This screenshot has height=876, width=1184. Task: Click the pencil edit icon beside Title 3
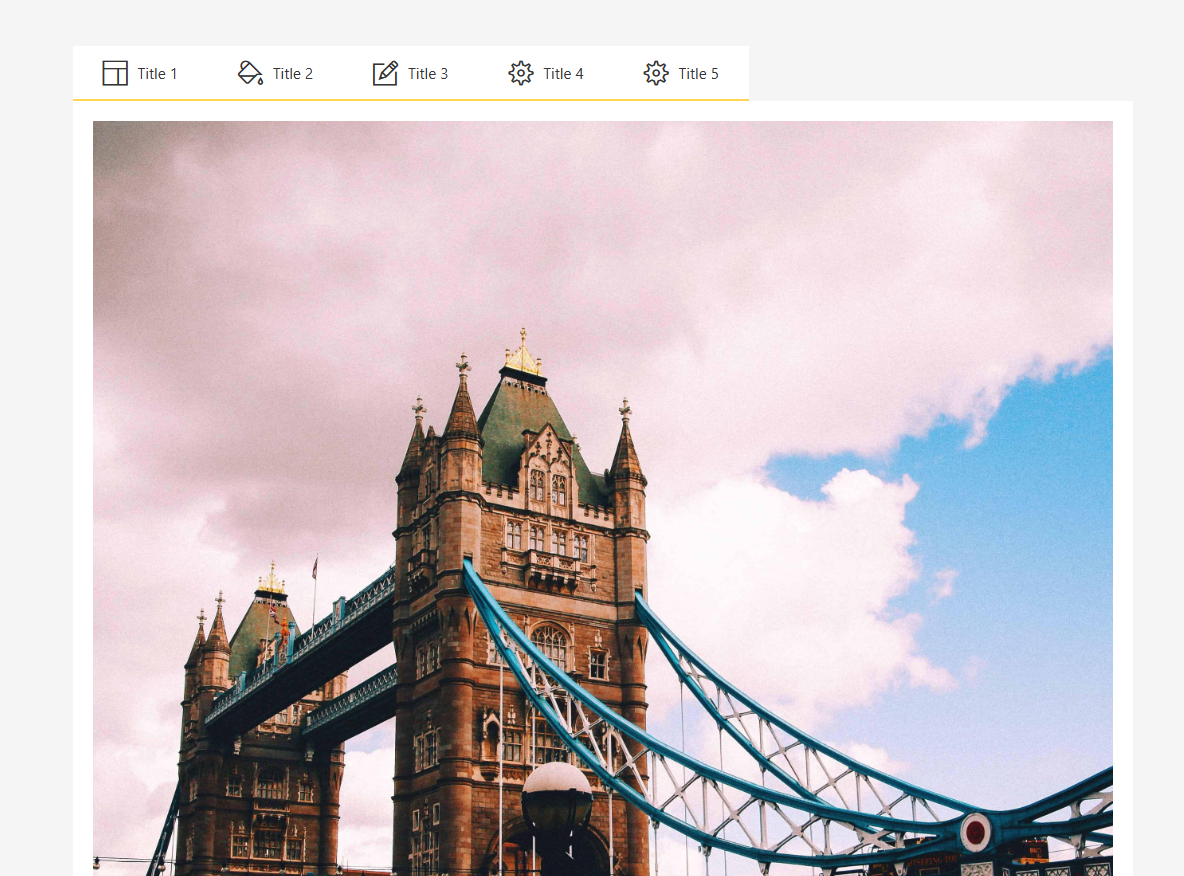point(385,73)
